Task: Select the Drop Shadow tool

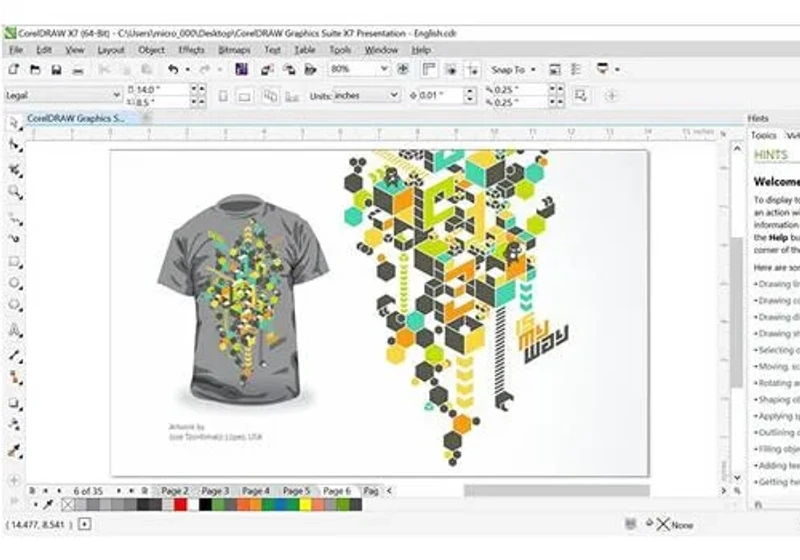Action: [15, 403]
